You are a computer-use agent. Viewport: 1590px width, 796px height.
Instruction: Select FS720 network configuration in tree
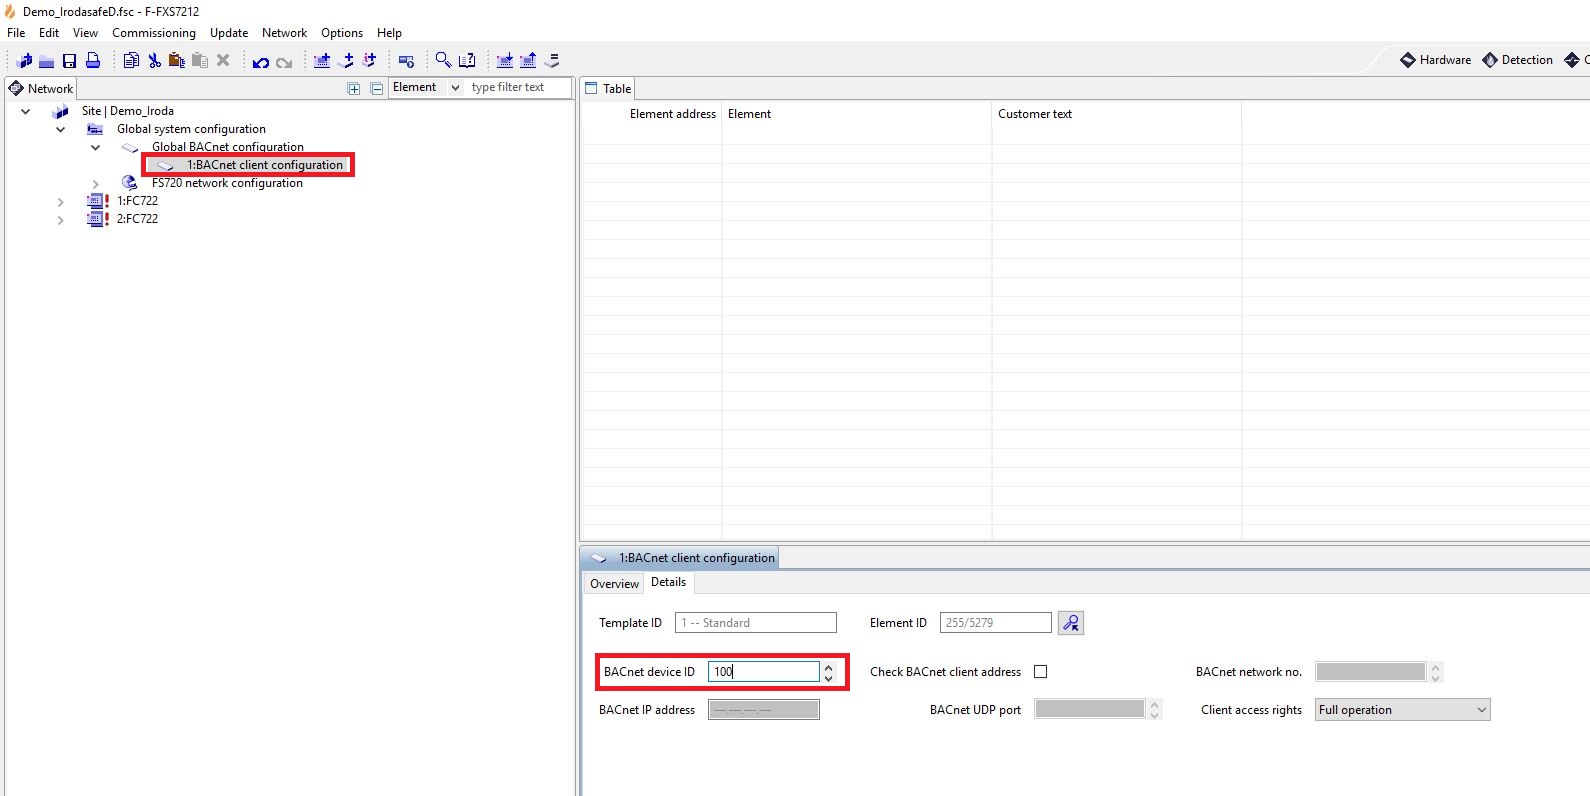pos(227,183)
